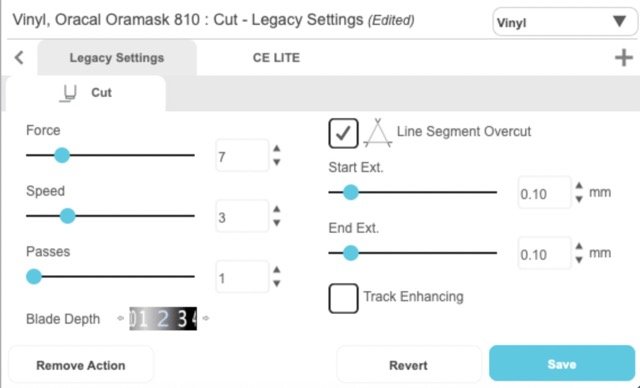640x388 pixels.
Task: Increase Force value with up arrow
Action: pos(277,149)
